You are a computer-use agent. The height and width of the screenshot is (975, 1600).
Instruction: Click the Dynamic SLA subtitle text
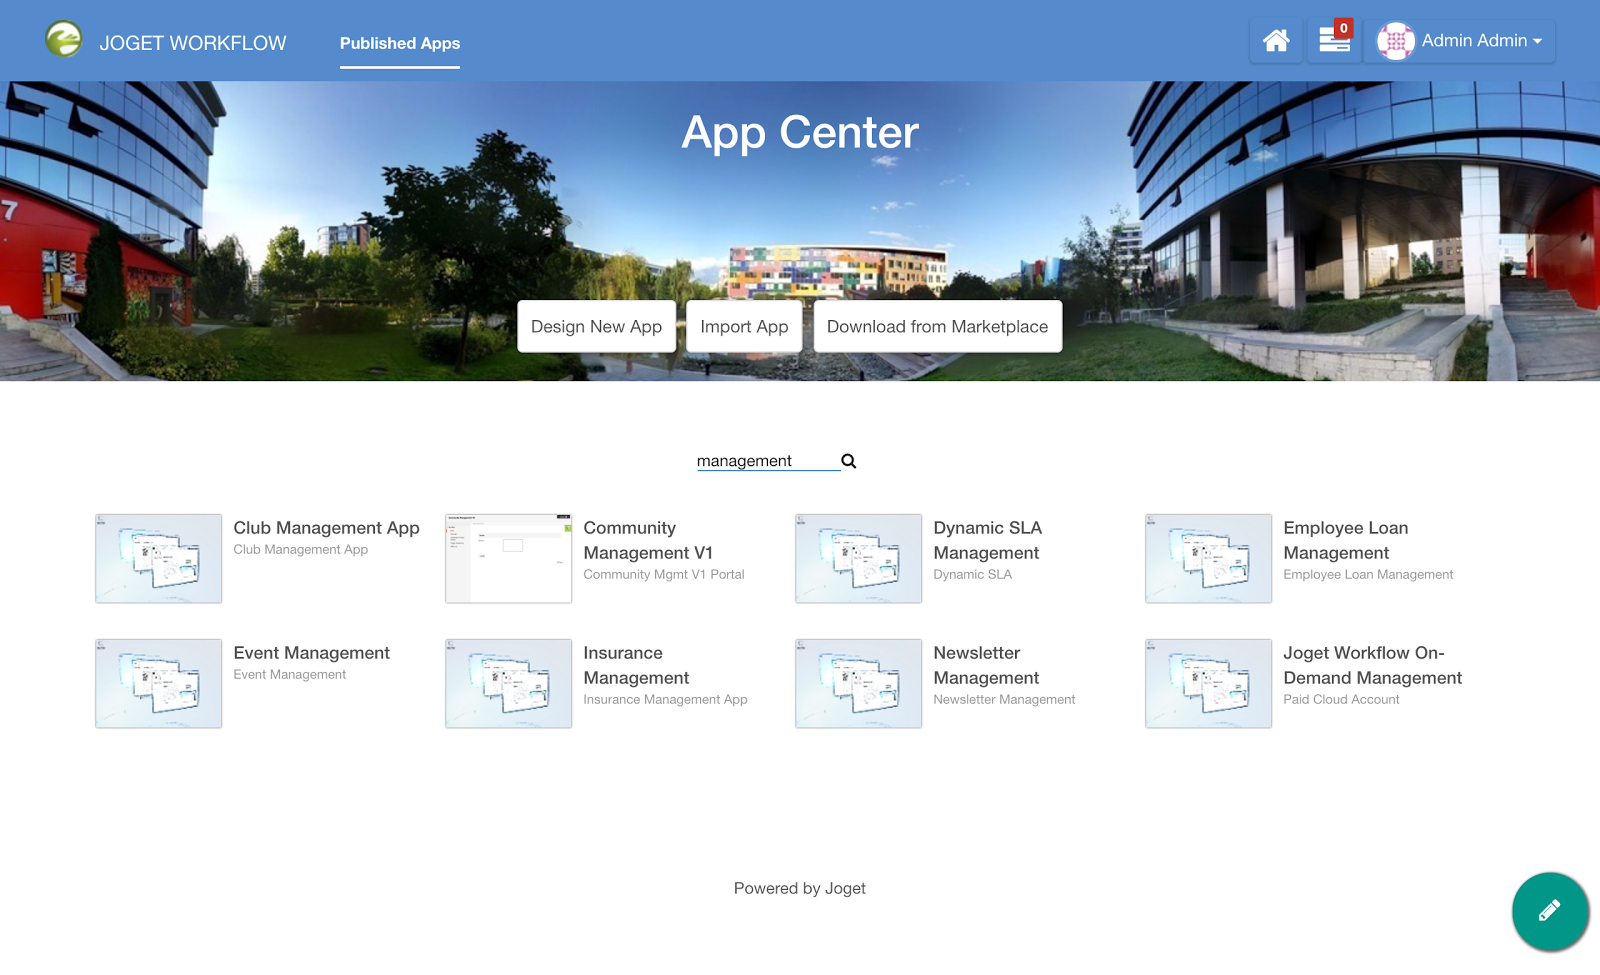(973, 575)
